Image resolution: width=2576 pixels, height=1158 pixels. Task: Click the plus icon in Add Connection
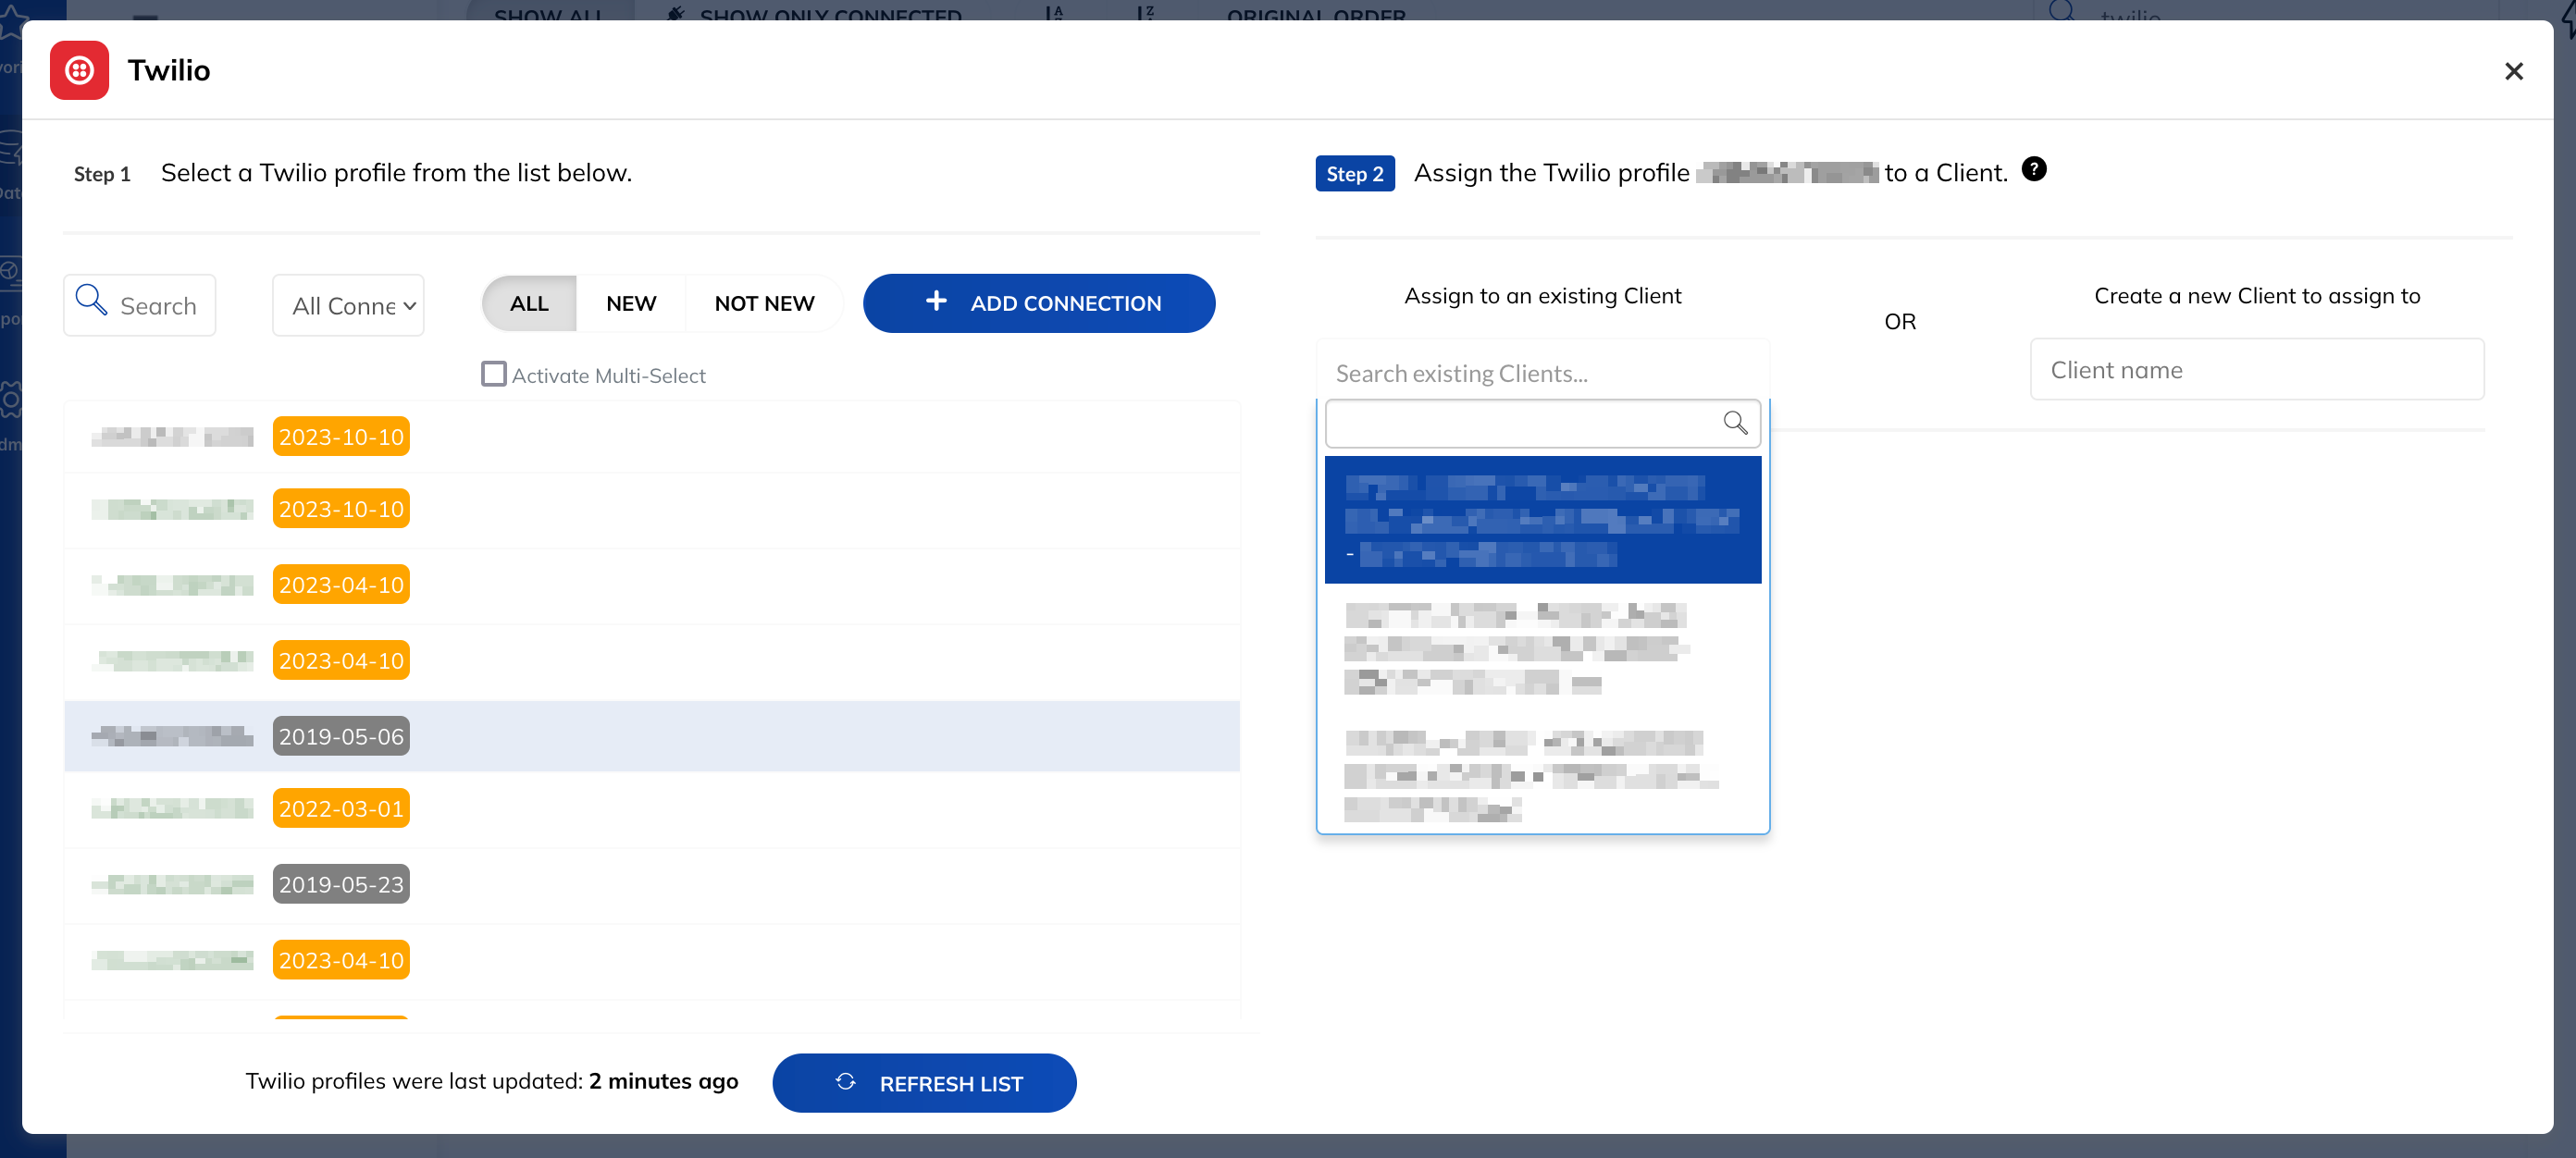click(935, 301)
